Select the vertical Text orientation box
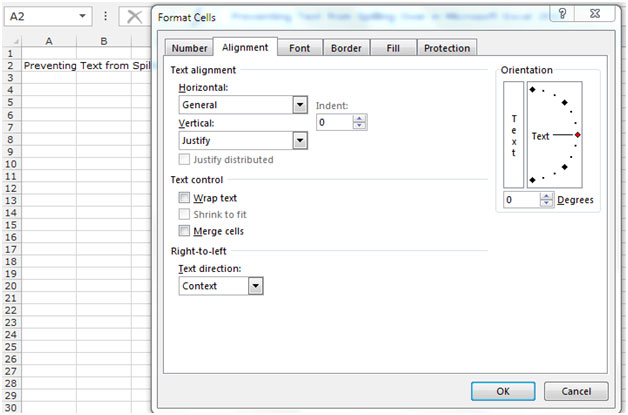Image resolution: width=628 pixels, height=415 pixels. 513,135
